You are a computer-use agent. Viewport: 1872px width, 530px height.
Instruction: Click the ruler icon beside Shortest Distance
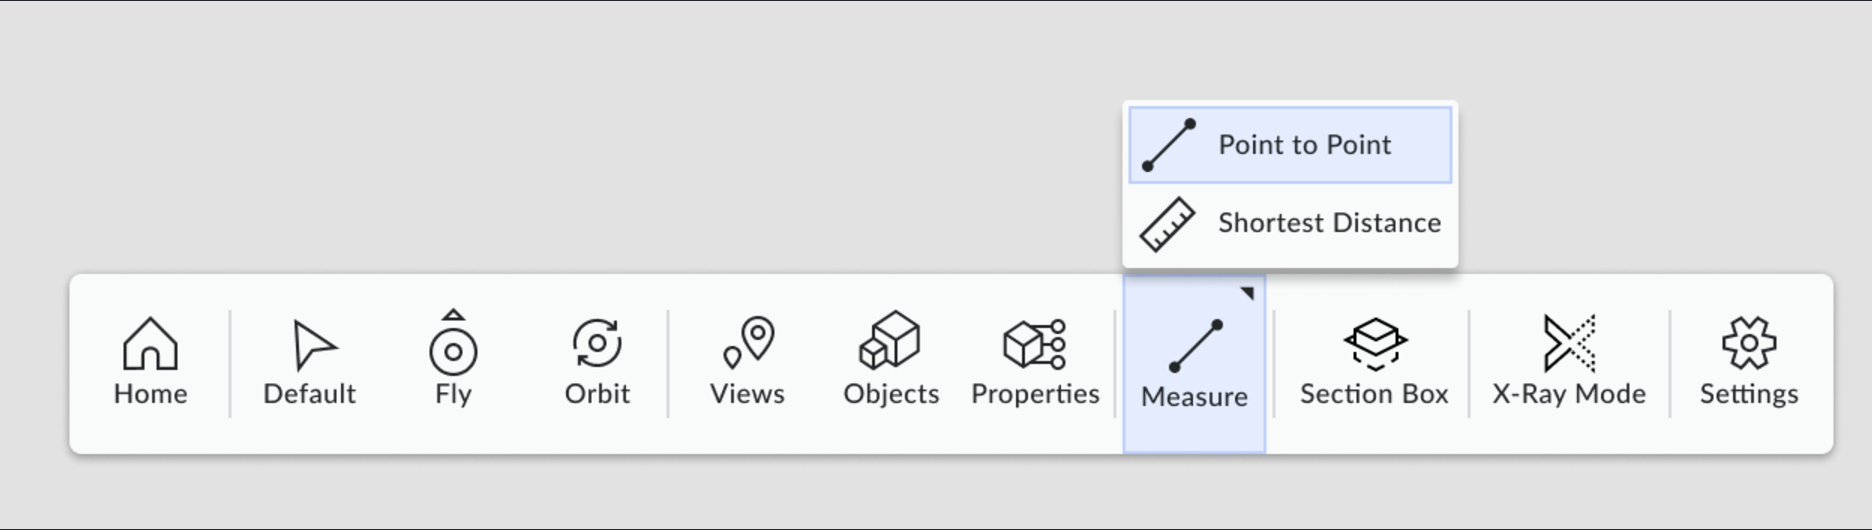[1168, 224]
